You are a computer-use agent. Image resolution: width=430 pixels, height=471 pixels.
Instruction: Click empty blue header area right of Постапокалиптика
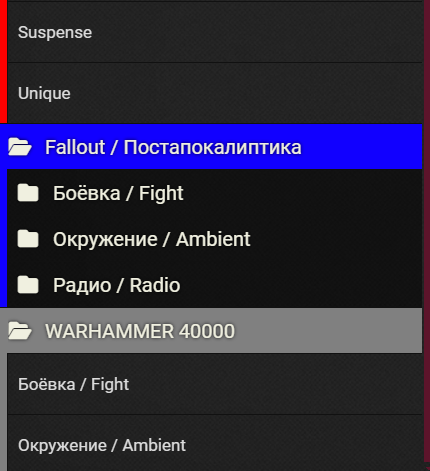tap(362, 147)
